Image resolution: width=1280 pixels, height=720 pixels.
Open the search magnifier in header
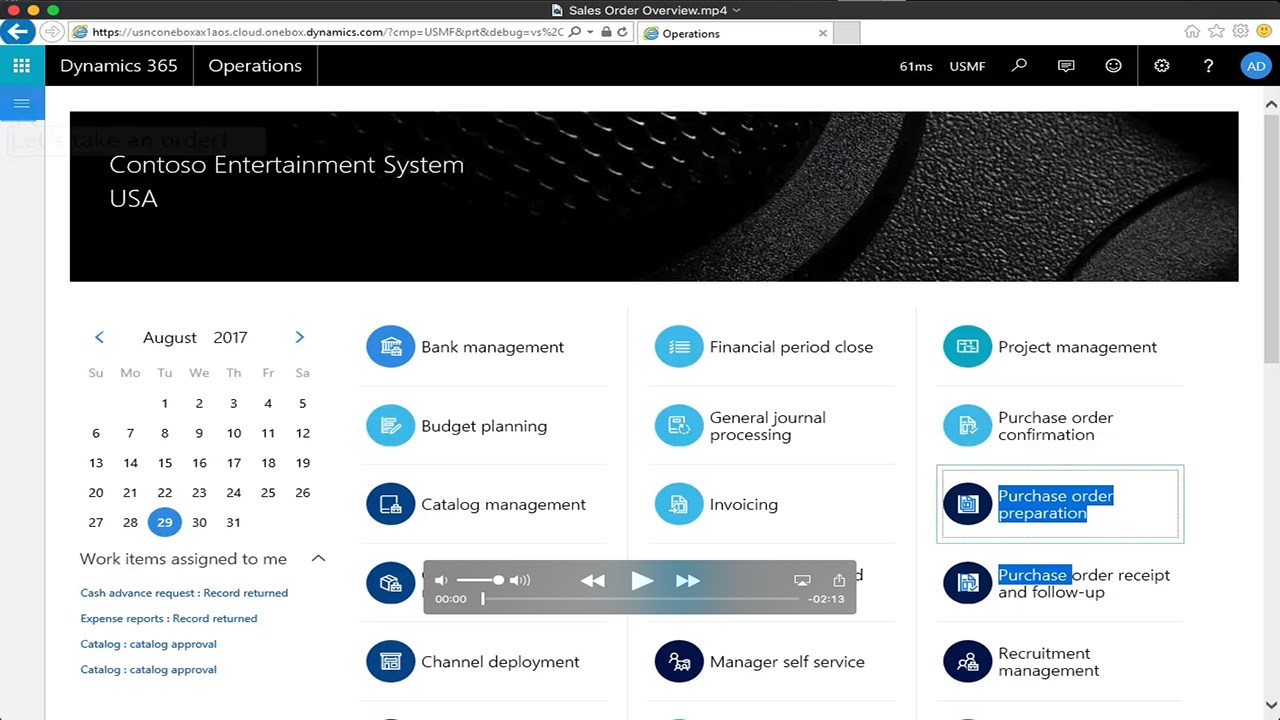pos(1019,66)
